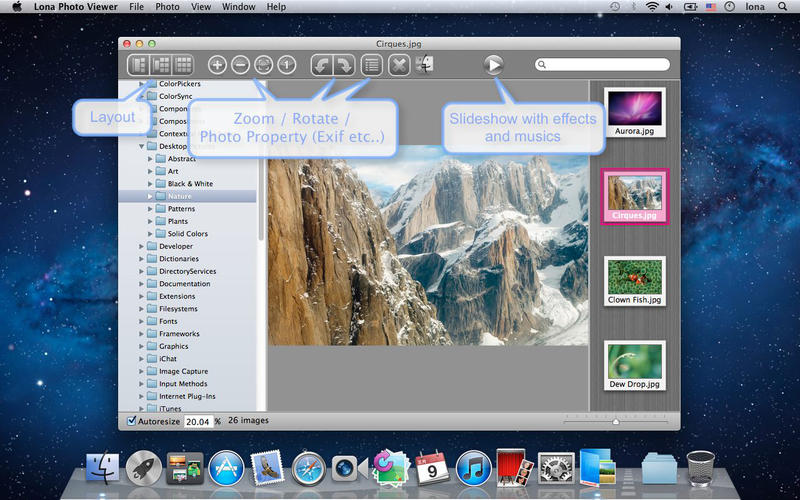Rotate photo right with the clockwise arrow
This screenshot has width=800, height=500.
[344, 65]
